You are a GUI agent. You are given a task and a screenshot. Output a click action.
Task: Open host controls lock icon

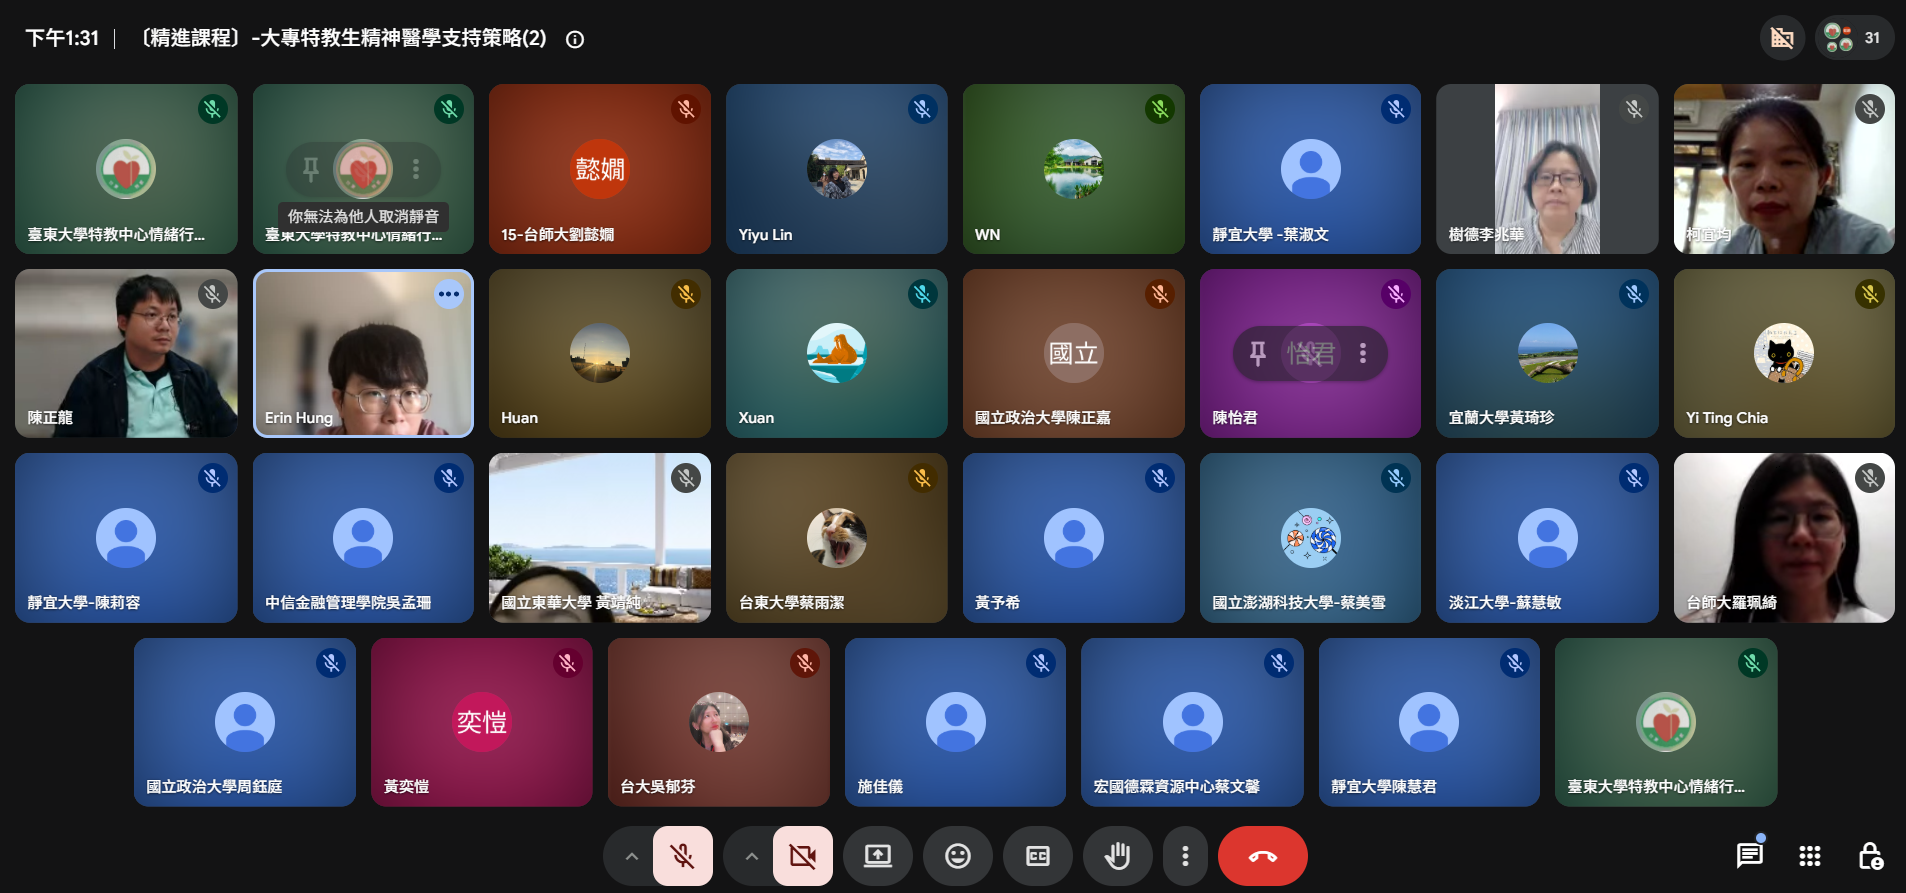[x=1870, y=856]
